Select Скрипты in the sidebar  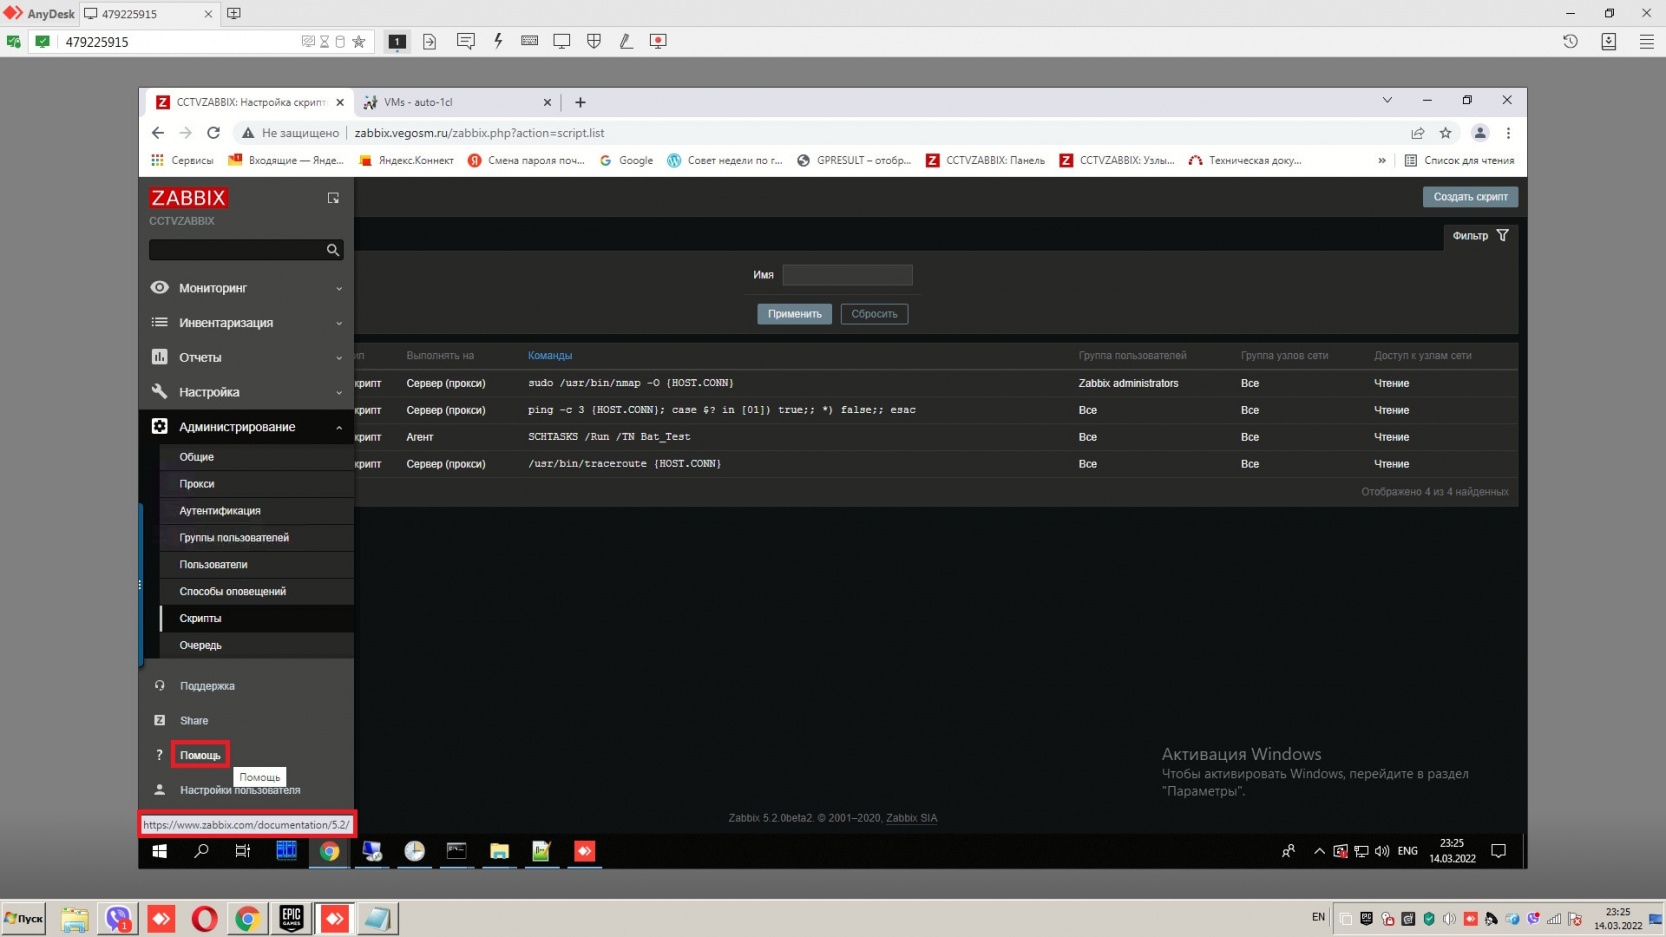pyautogui.click(x=257, y=619)
